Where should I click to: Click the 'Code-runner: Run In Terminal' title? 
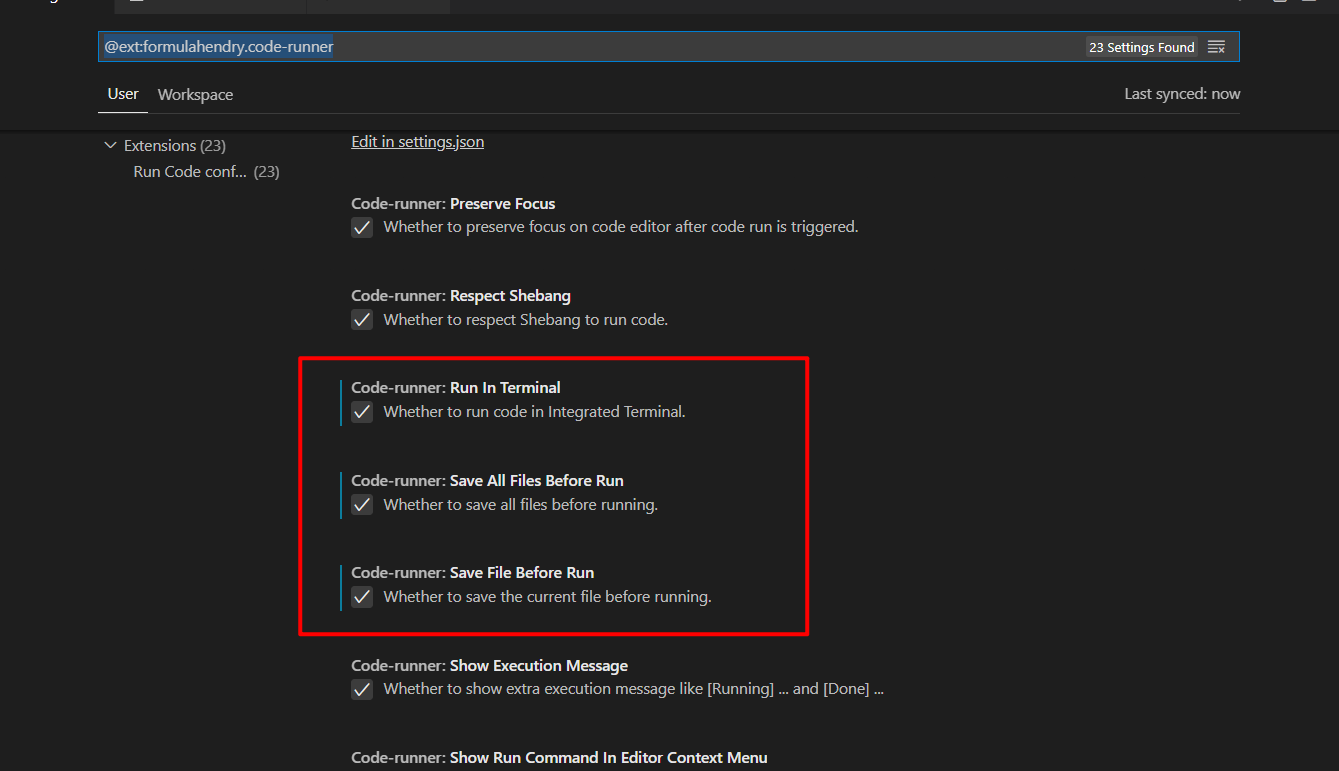pyautogui.click(x=456, y=388)
